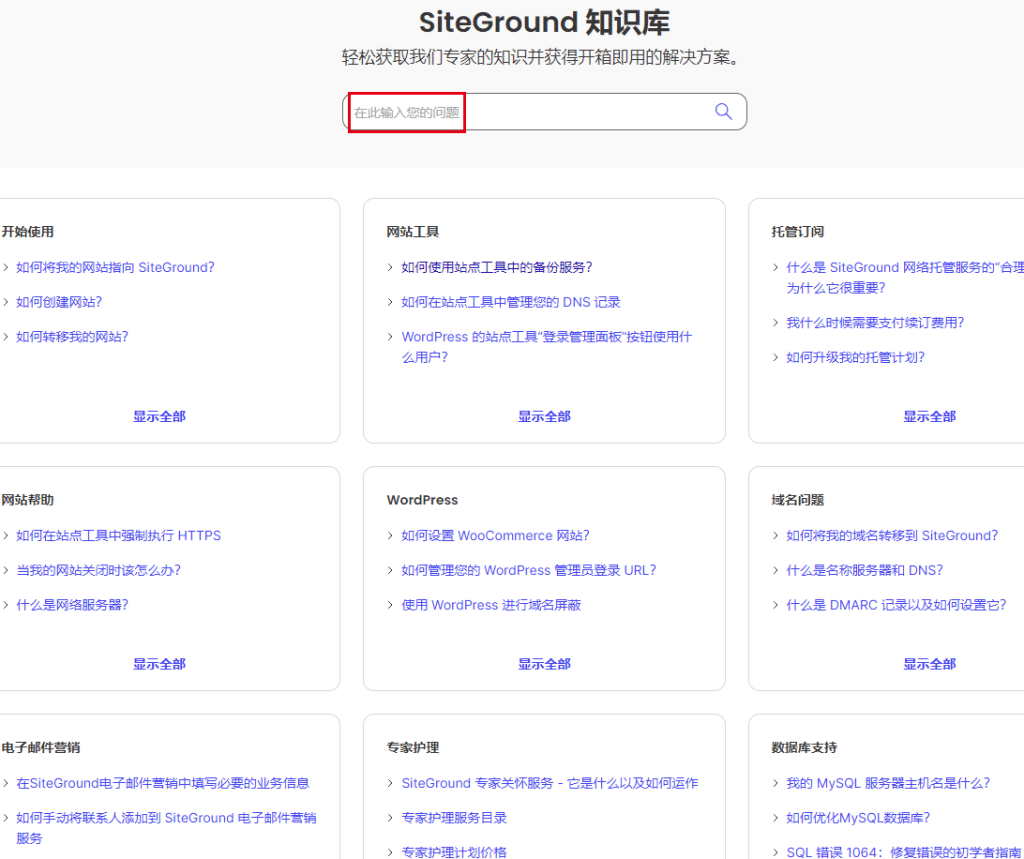Click the search magnifier icon

click(723, 111)
